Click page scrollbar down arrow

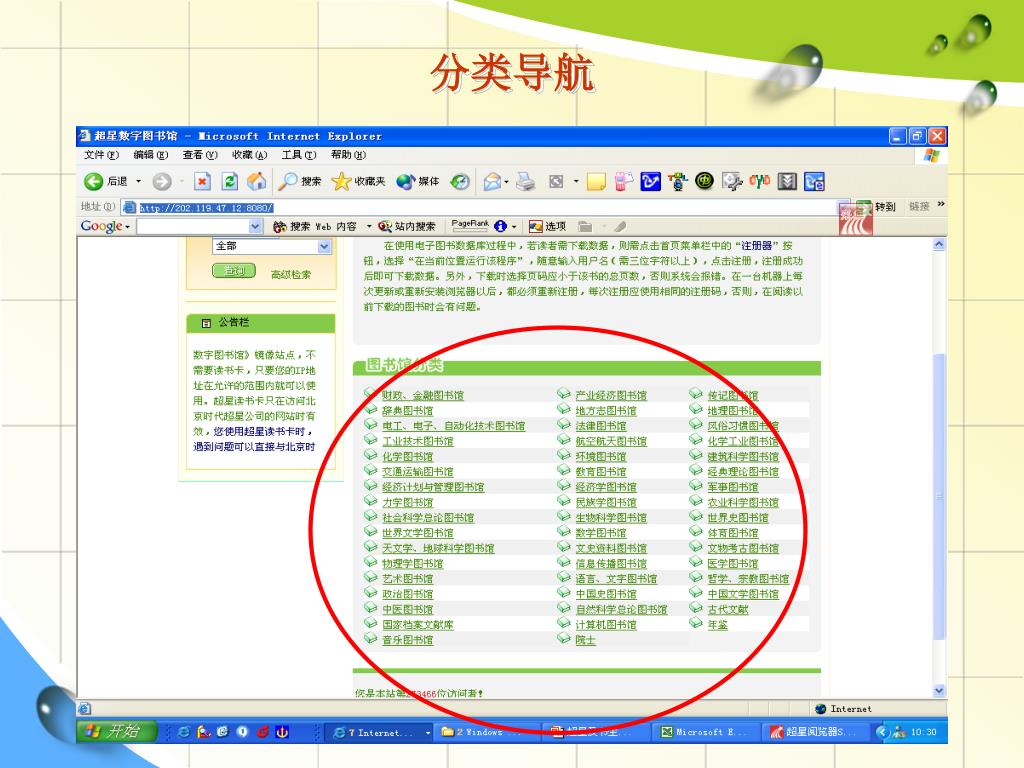tap(939, 690)
